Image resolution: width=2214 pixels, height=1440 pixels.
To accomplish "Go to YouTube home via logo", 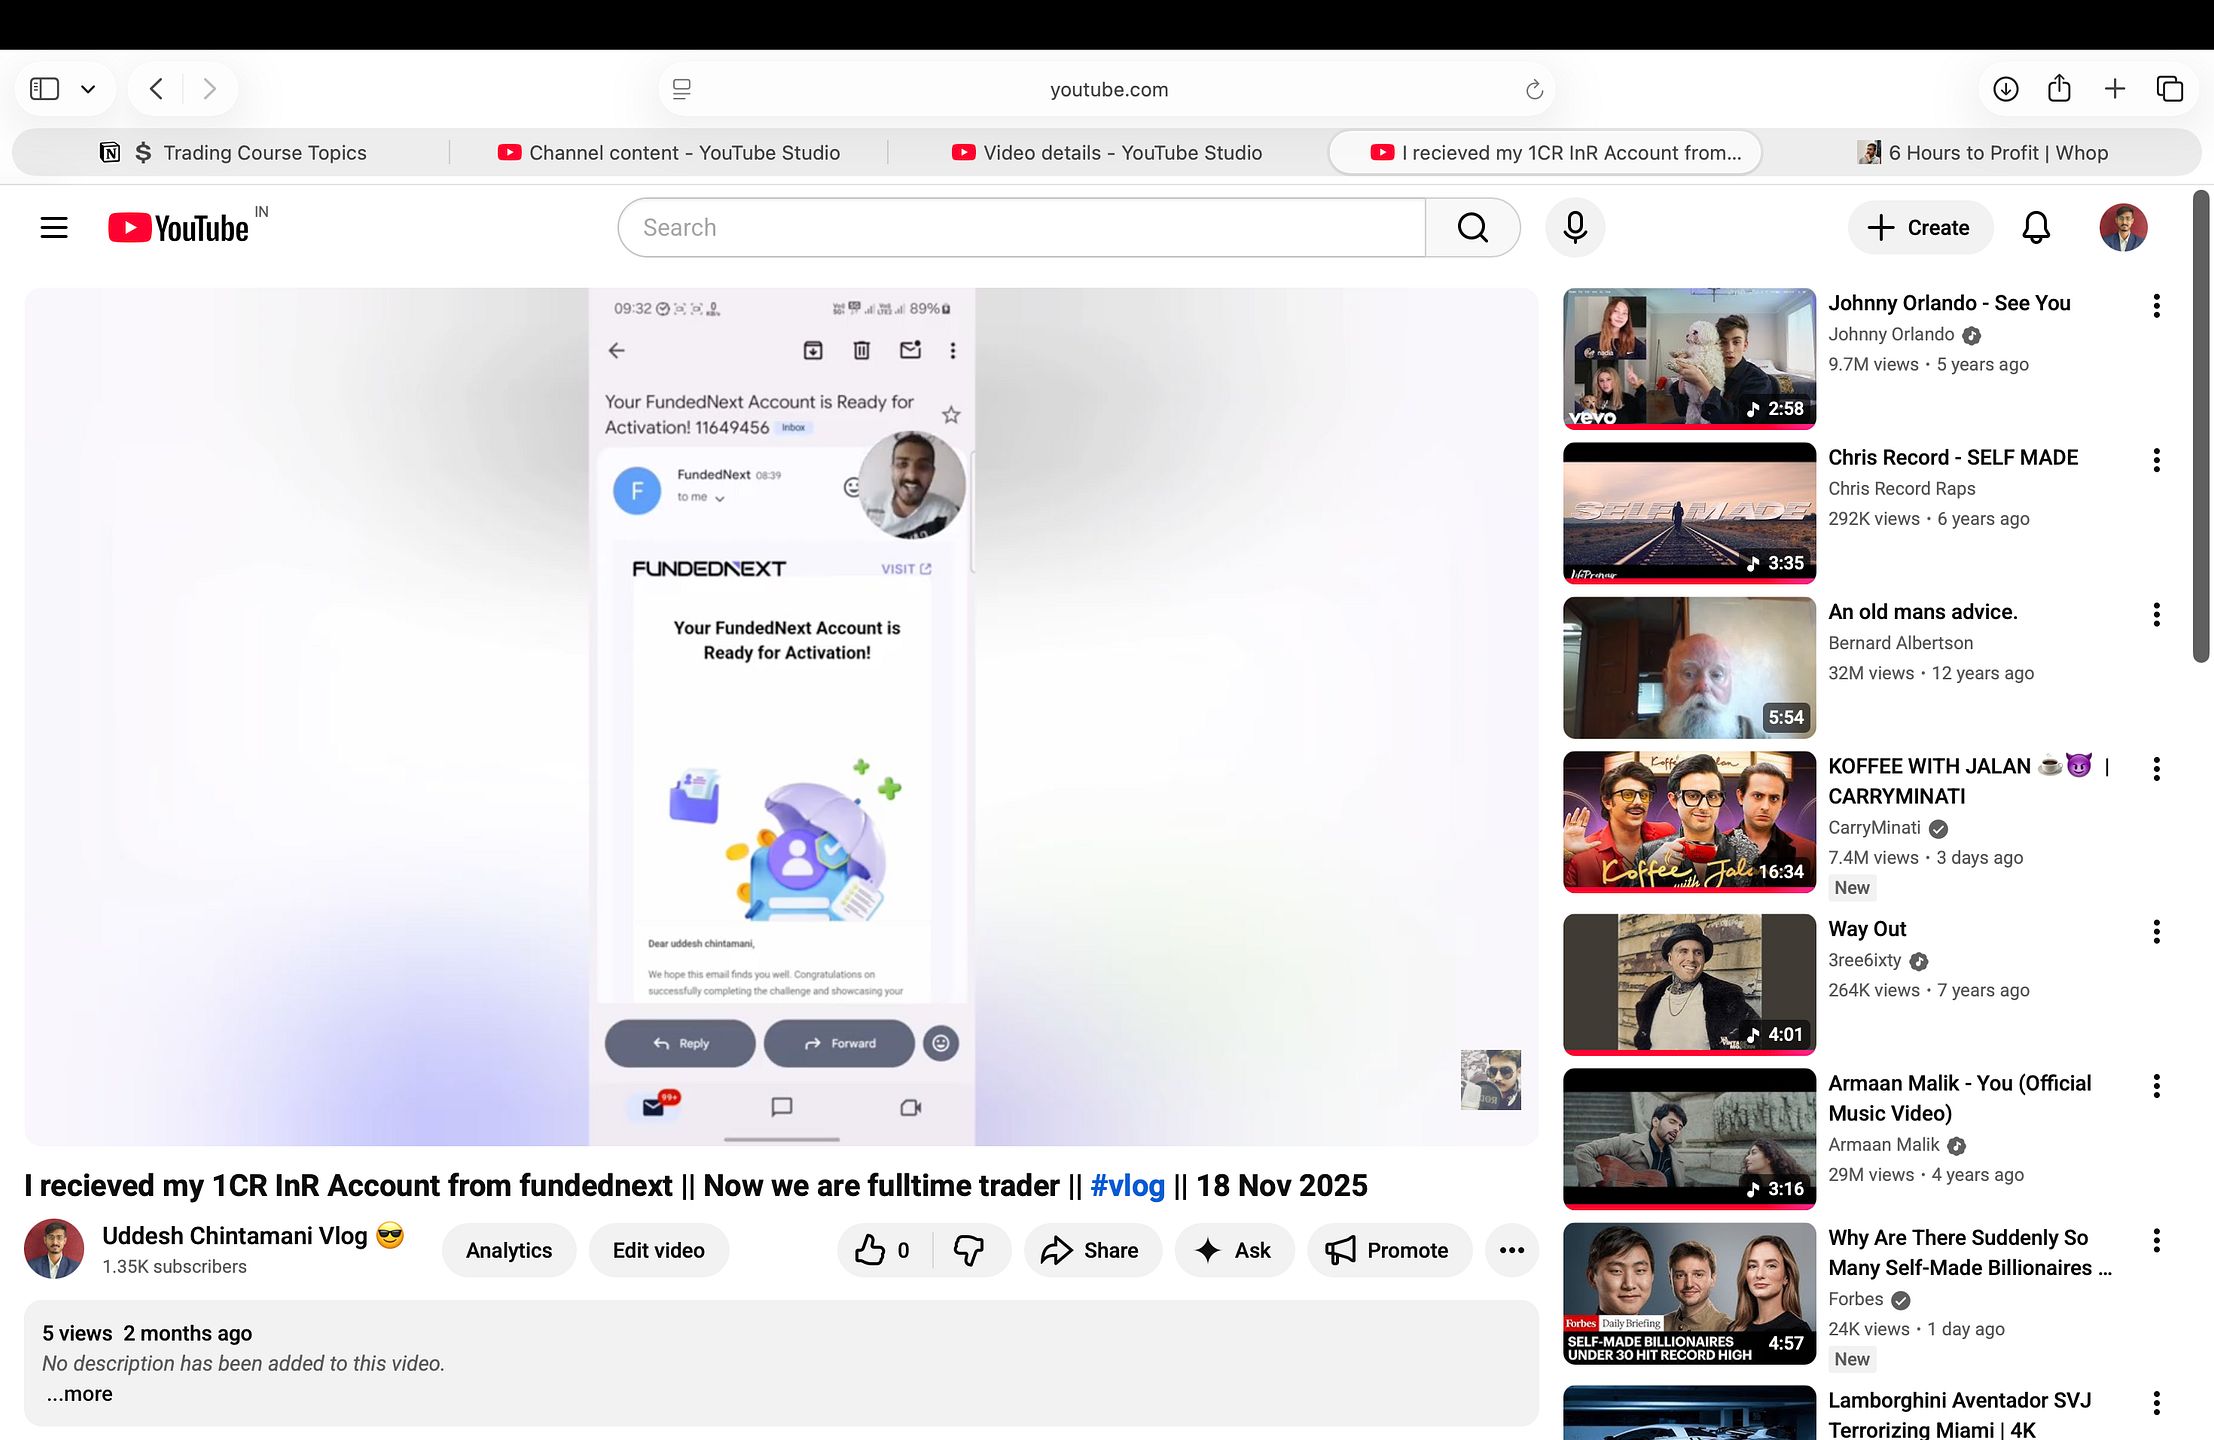I will pos(179,228).
